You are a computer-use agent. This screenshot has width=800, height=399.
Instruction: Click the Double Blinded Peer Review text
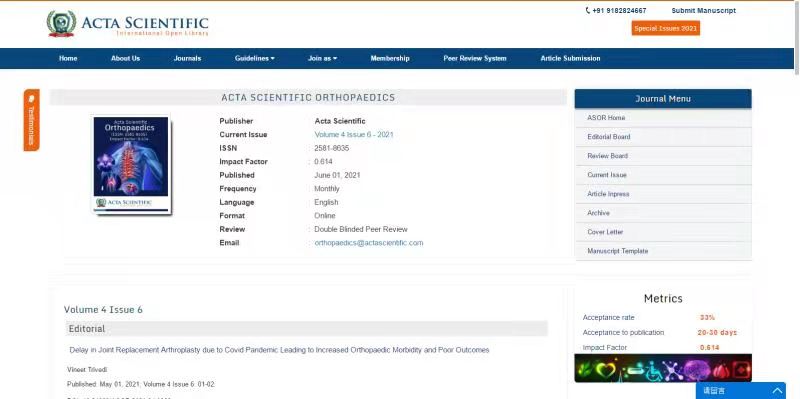tap(361, 230)
